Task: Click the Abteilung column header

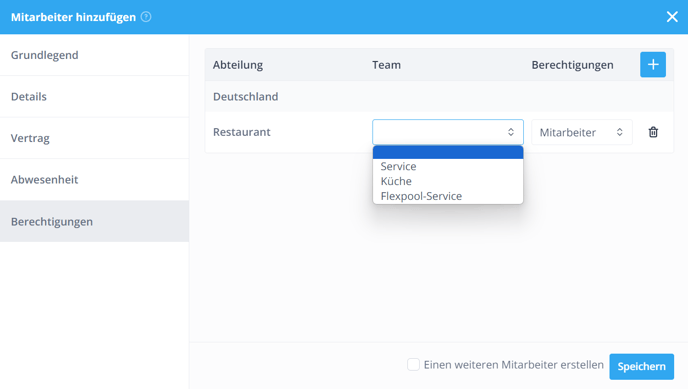Action: click(238, 65)
